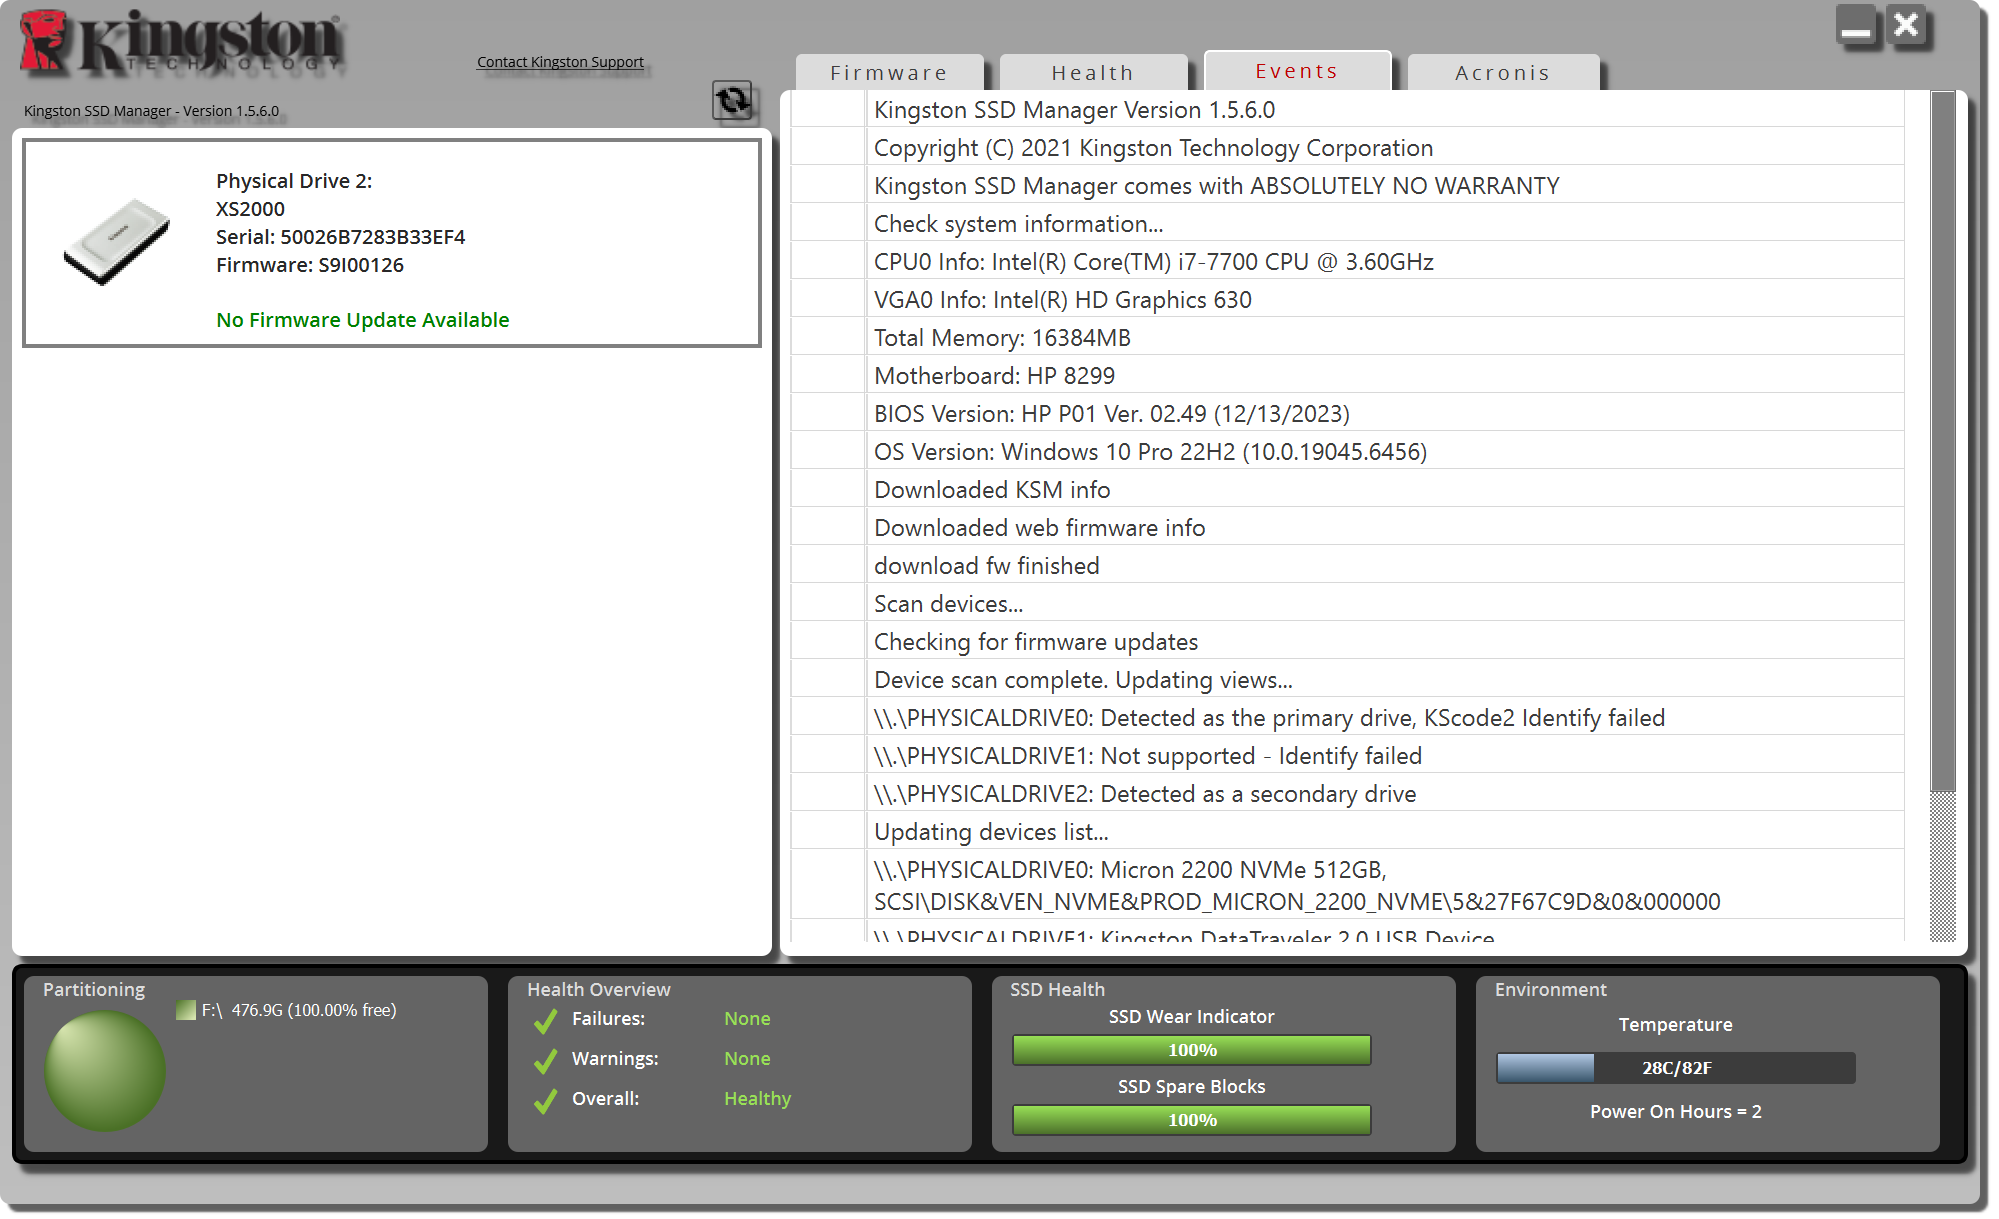Viewport: 1999px width, 1219px height.
Task: Click the refresh drive scan icon
Action: [732, 100]
